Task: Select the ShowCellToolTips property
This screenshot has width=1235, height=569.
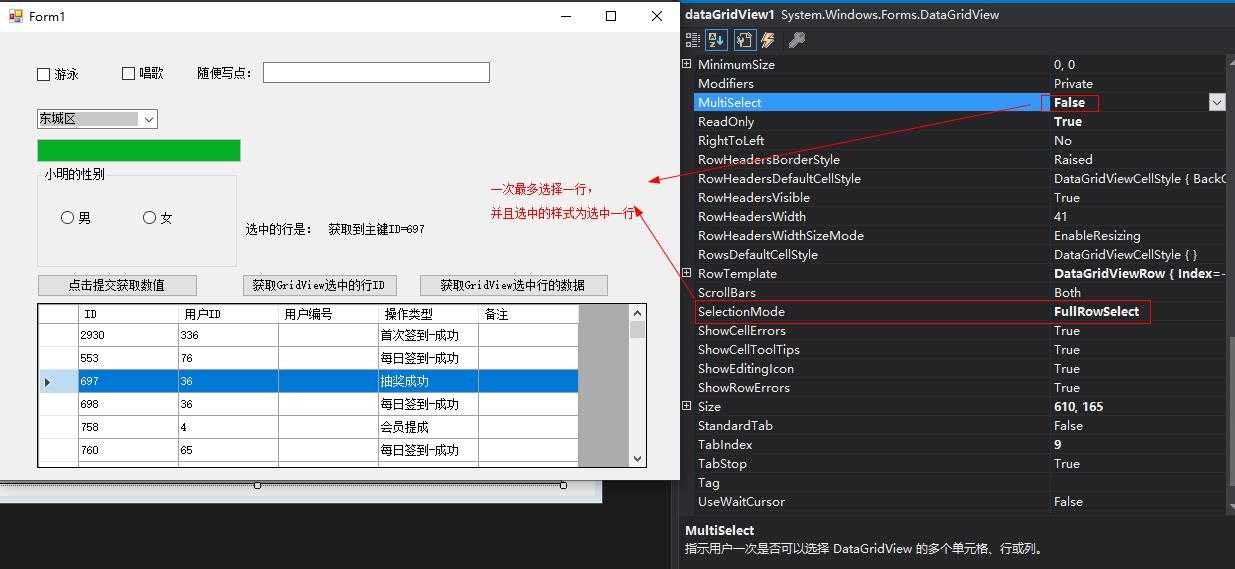Action: point(960,349)
